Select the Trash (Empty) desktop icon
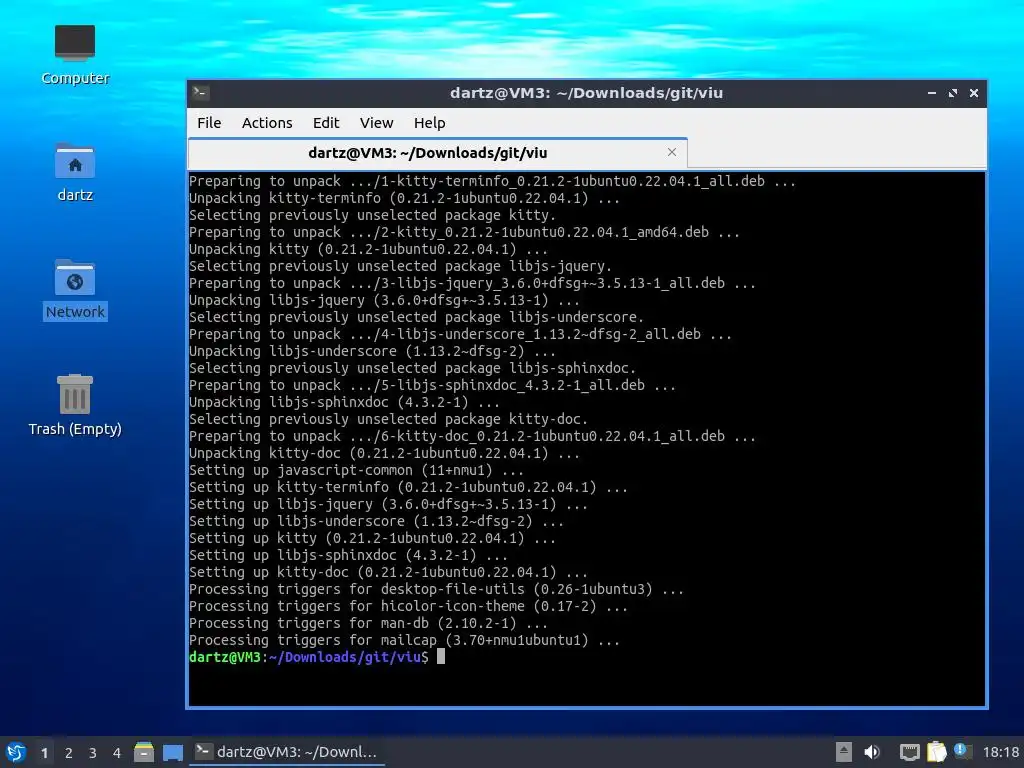The height and width of the screenshot is (768, 1024). (x=75, y=405)
